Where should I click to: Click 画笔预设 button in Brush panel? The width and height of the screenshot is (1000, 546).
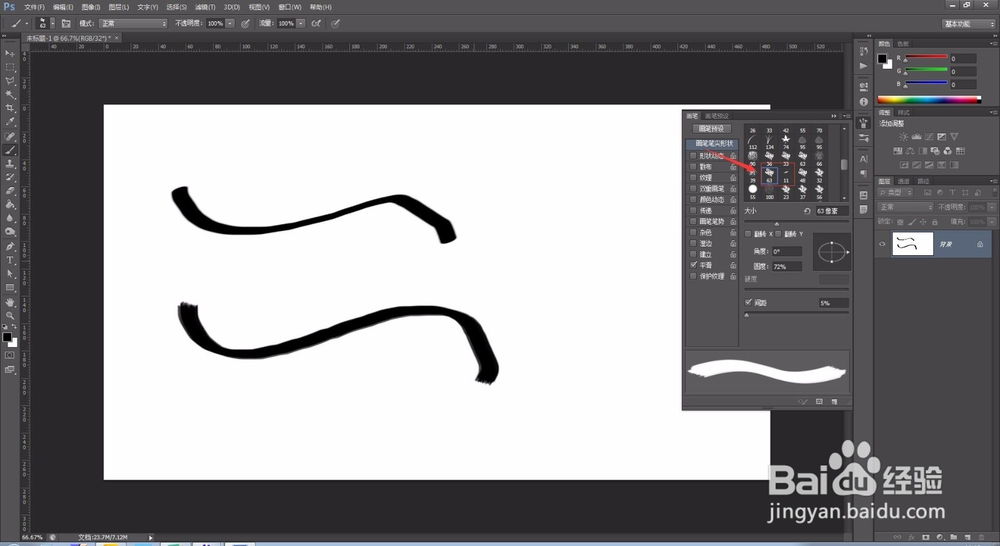pos(711,129)
